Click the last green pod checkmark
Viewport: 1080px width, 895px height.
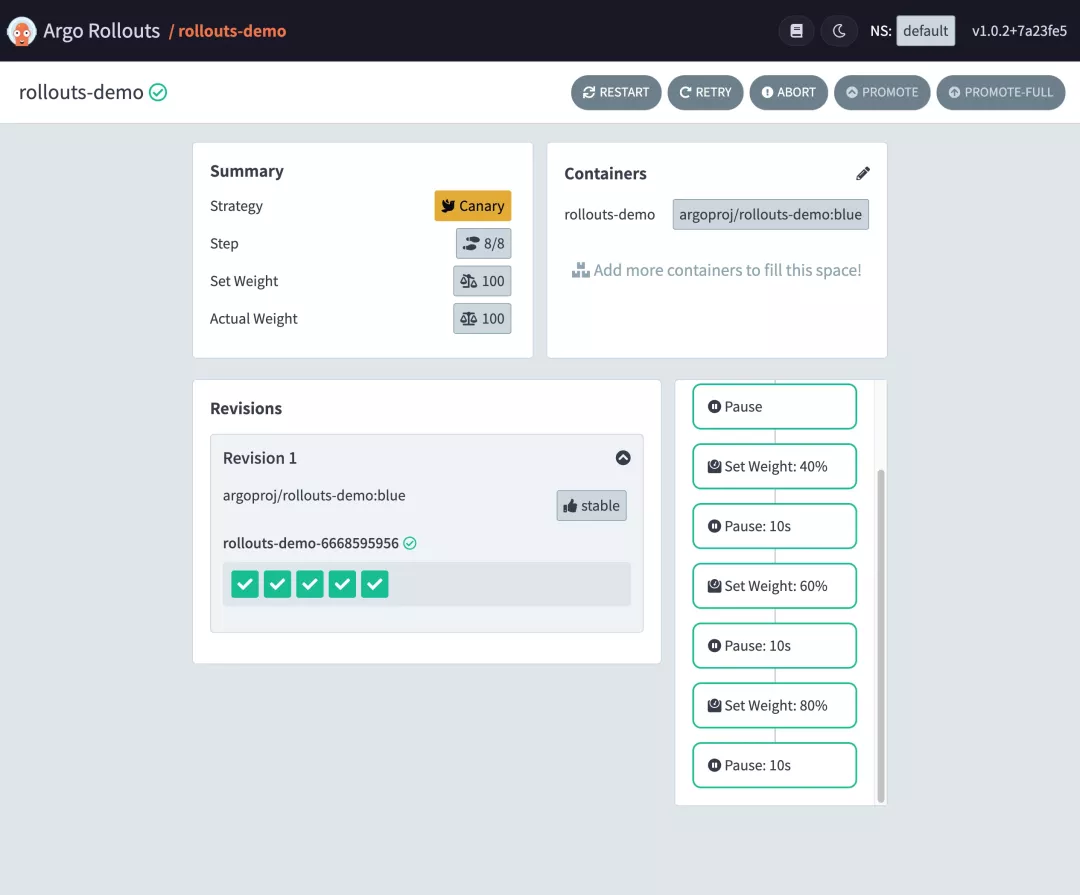tap(375, 584)
